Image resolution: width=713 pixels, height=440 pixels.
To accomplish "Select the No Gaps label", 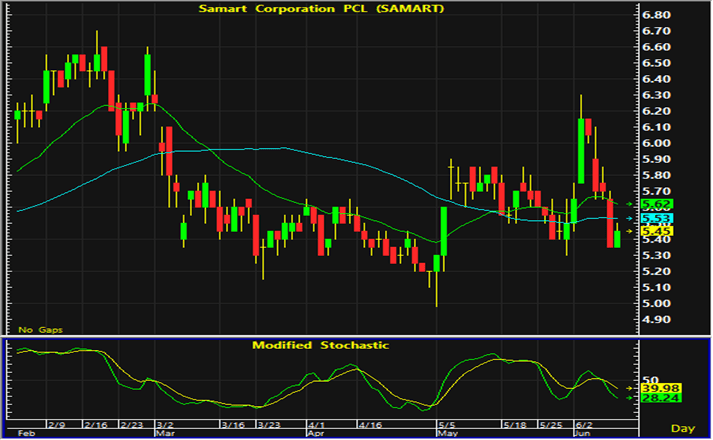I will tap(40, 330).
